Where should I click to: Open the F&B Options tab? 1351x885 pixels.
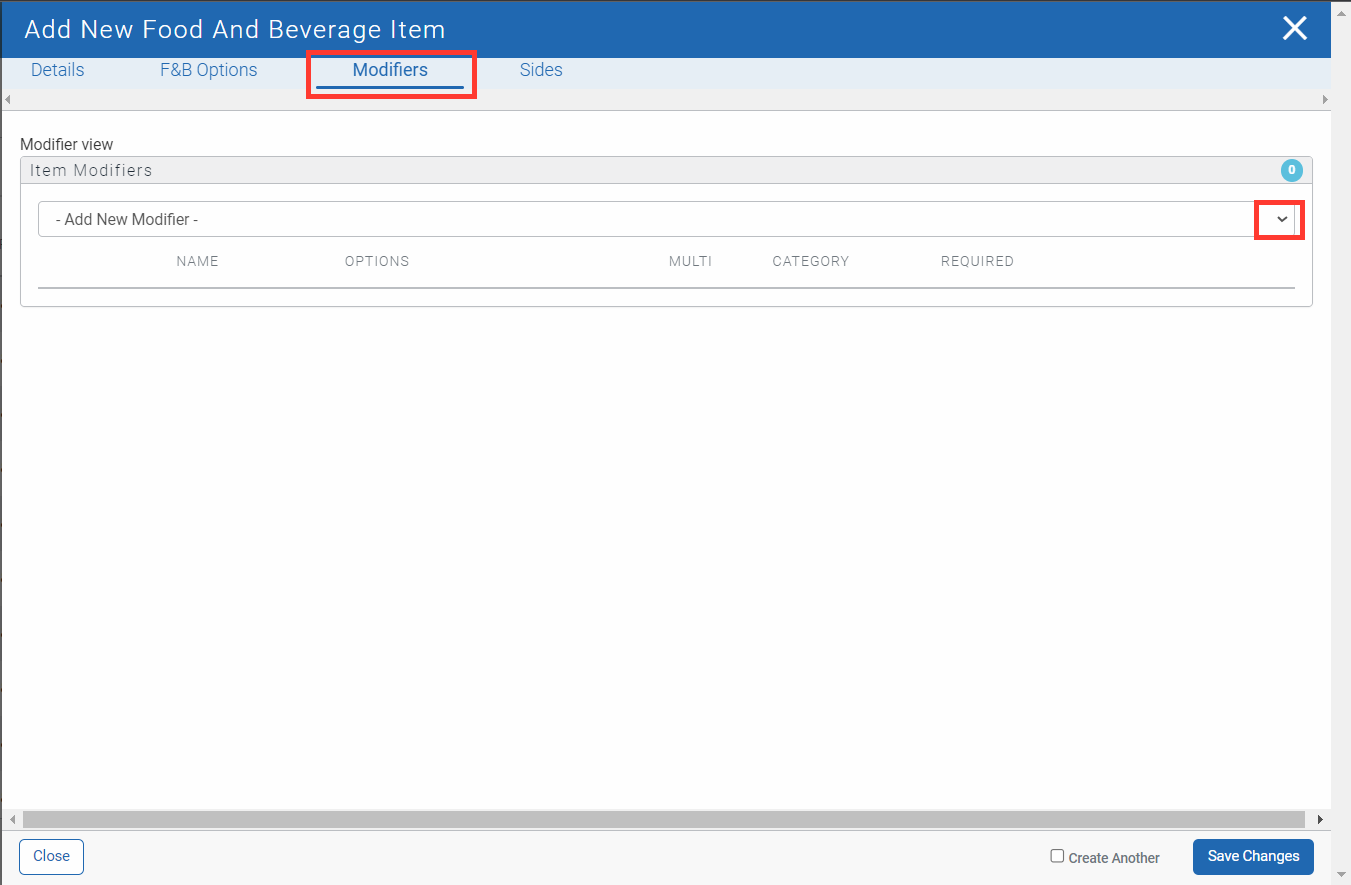209,70
